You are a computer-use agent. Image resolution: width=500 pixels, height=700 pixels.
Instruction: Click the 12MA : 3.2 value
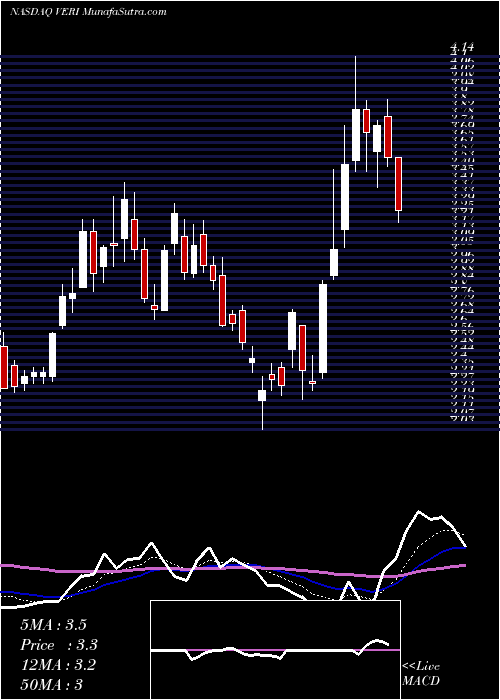pos(58,665)
